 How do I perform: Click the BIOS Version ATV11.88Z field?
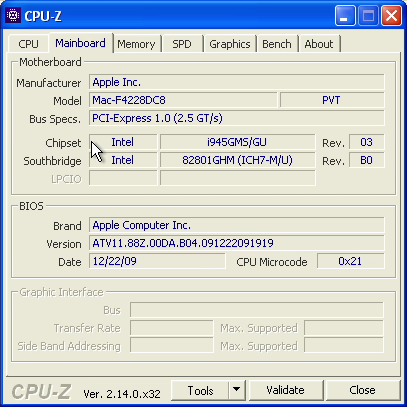coord(237,243)
